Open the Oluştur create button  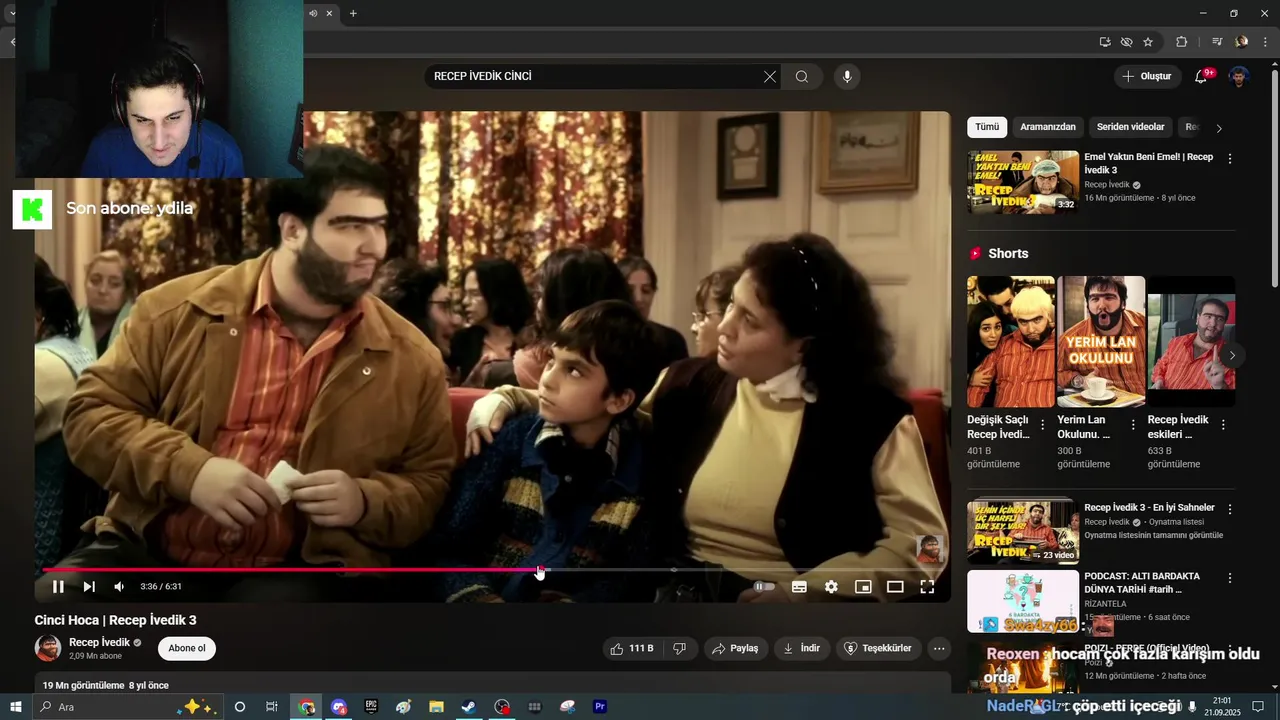(1147, 77)
